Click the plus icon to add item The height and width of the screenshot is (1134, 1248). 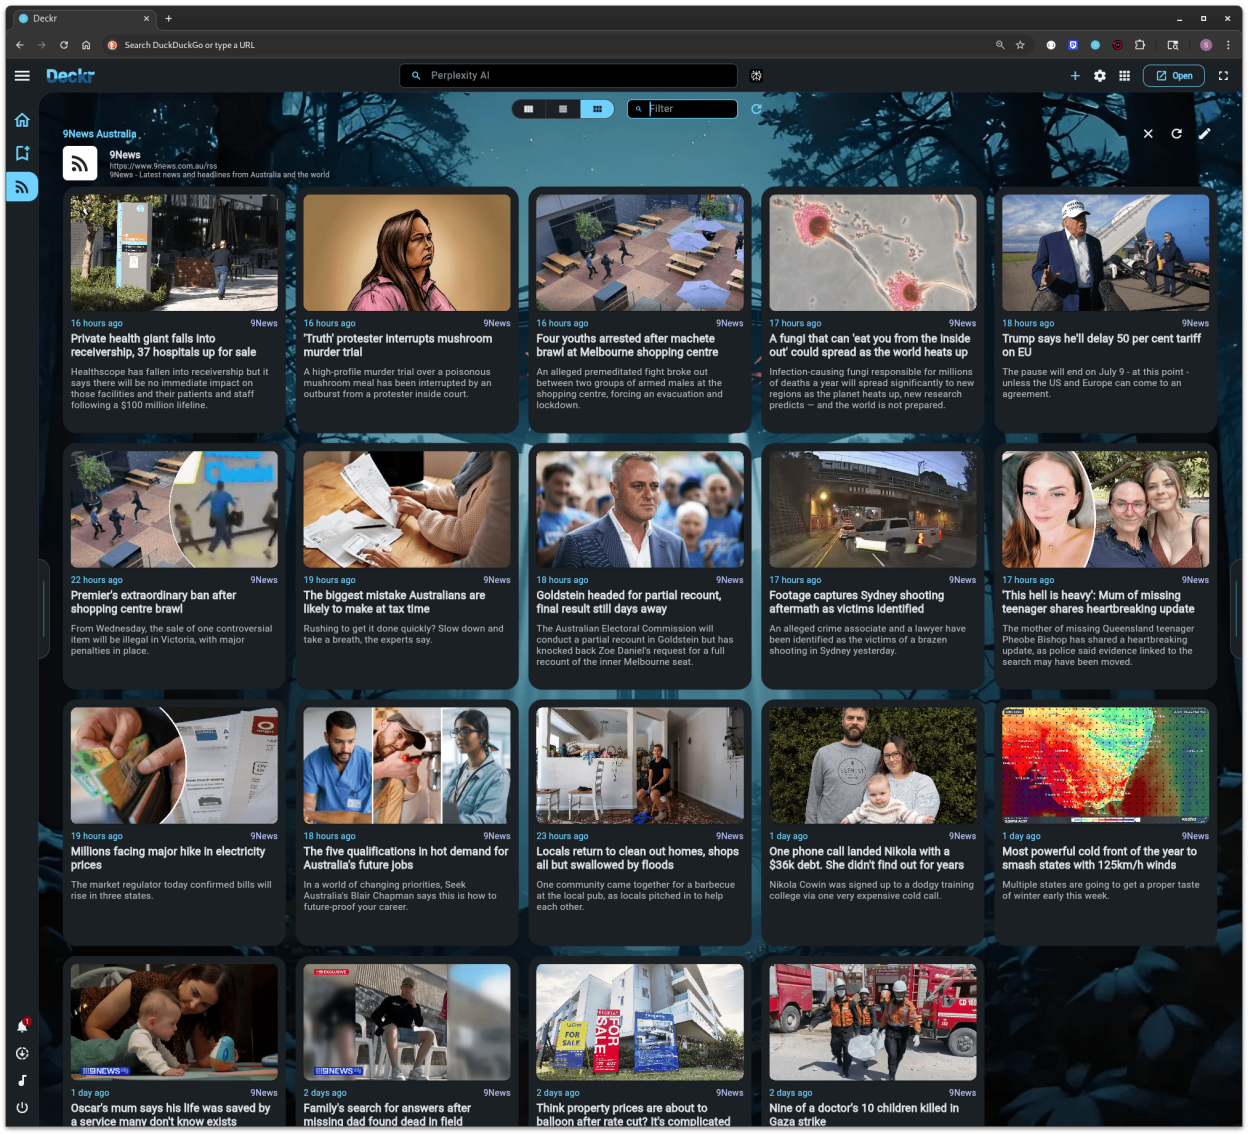1075,75
